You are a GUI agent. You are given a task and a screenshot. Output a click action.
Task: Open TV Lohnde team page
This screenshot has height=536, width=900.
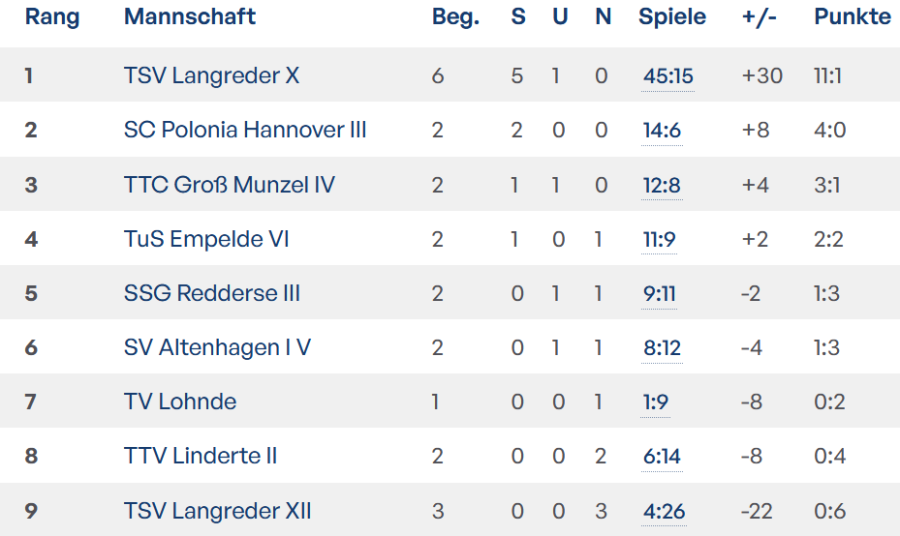coord(180,402)
